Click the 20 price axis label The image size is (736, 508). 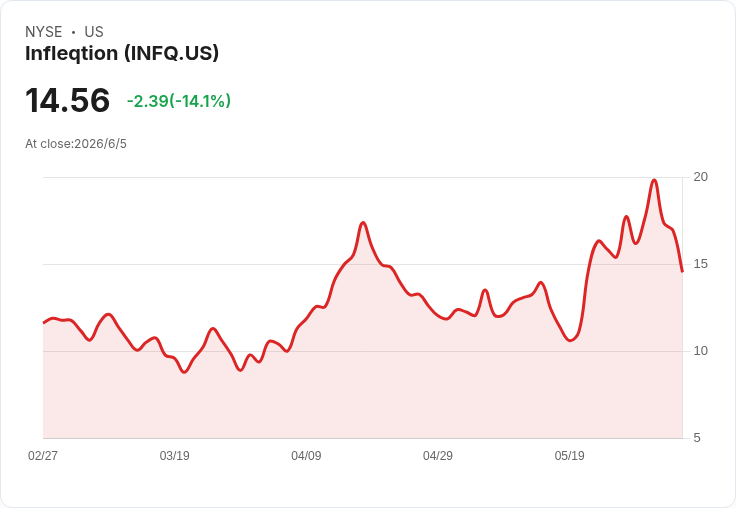click(700, 177)
